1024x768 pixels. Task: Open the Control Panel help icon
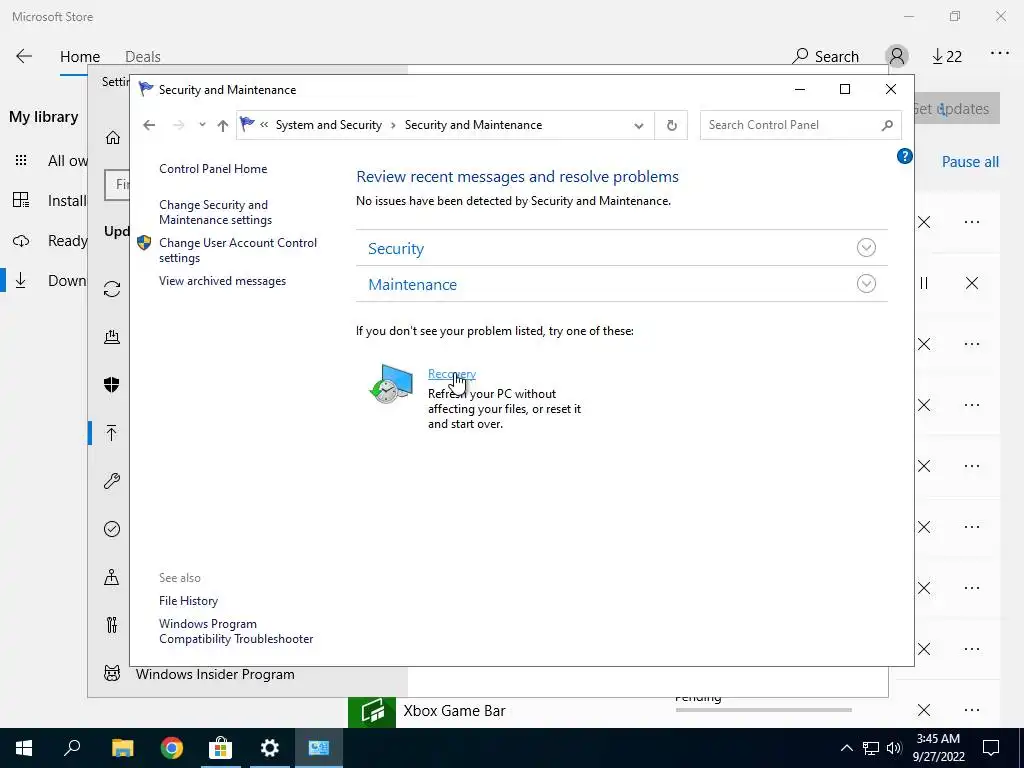click(x=904, y=156)
